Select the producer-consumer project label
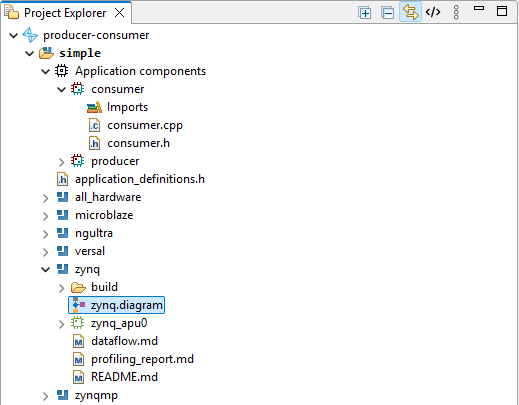This screenshot has width=519, height=405. click(x=96, y=35)
